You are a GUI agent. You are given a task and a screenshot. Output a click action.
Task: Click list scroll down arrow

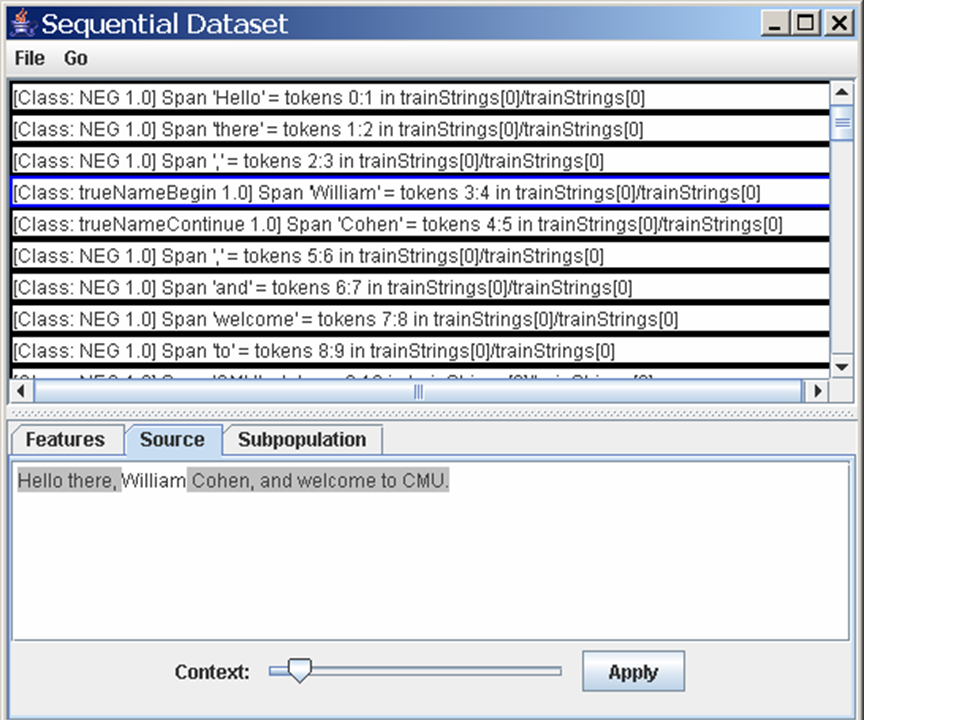(x=842, y=368)
